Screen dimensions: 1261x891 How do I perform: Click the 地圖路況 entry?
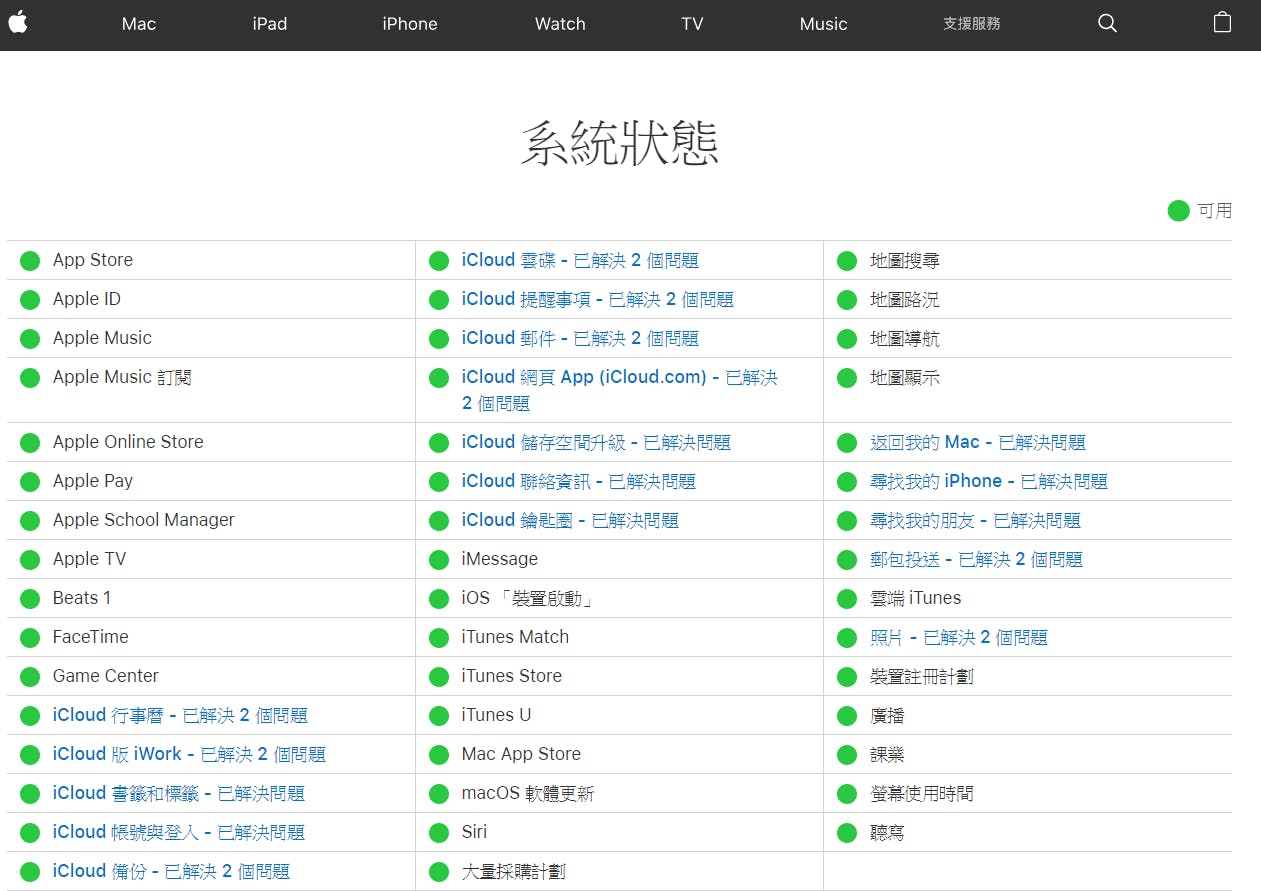tap(905, 299)
